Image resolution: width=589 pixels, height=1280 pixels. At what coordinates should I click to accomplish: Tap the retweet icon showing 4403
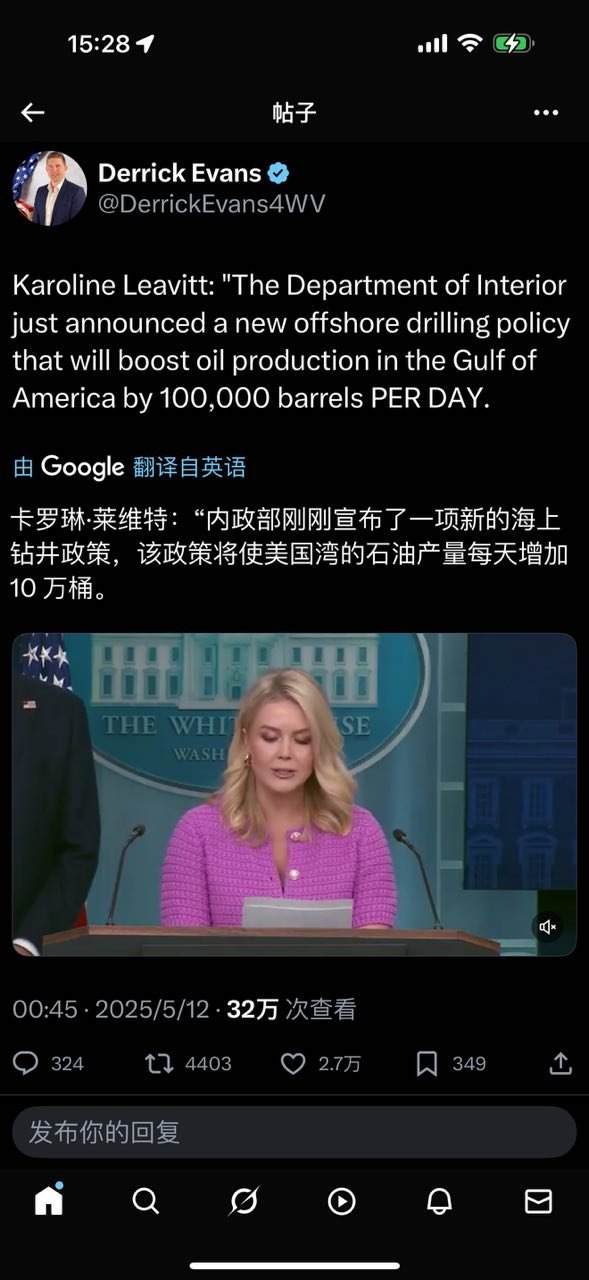(188, 1063)
